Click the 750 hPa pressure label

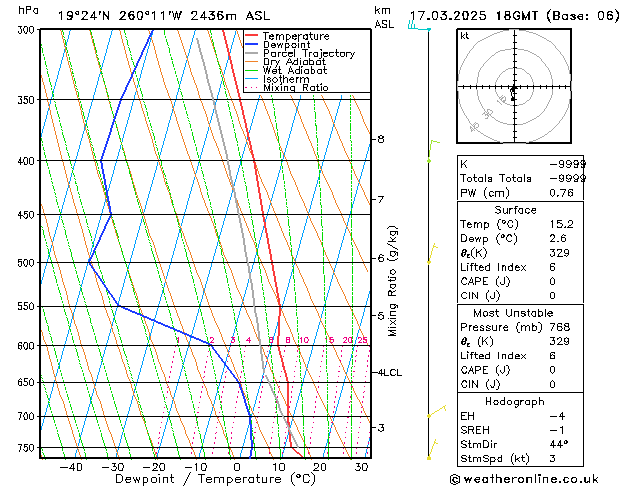click(28, 448)
